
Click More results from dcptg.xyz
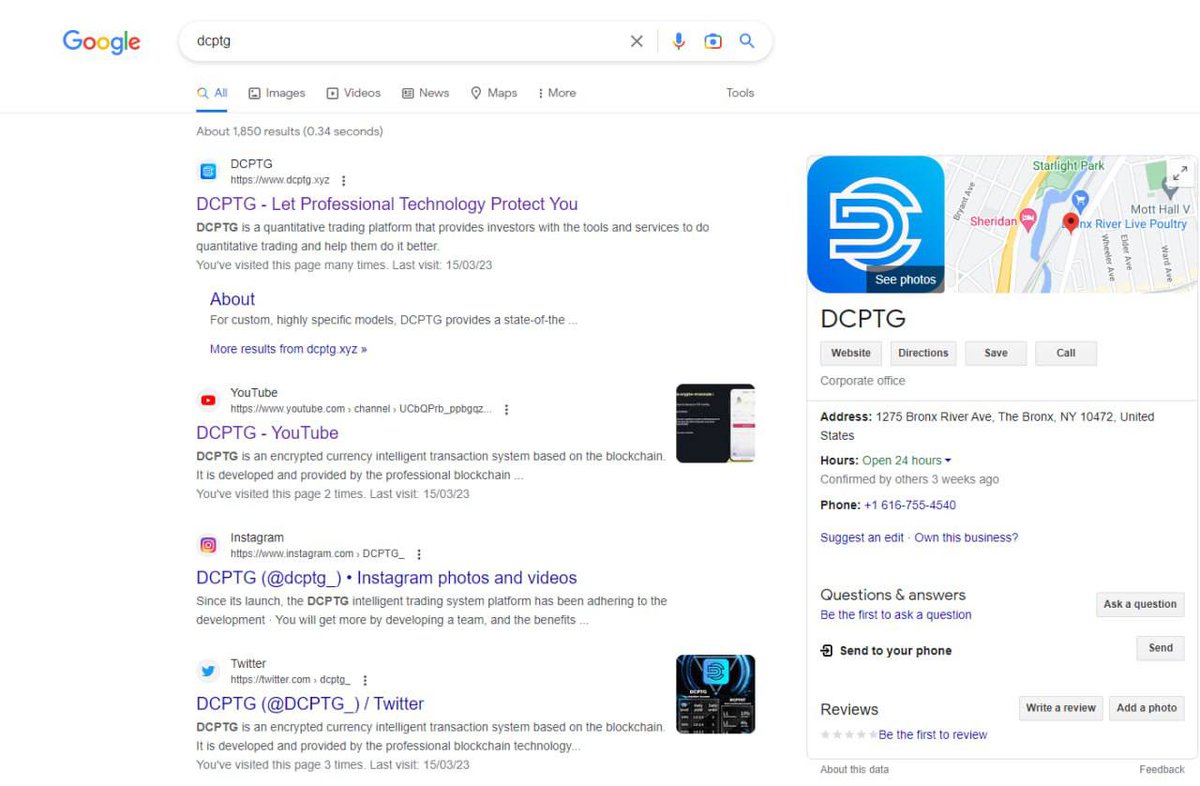(288, 350)
